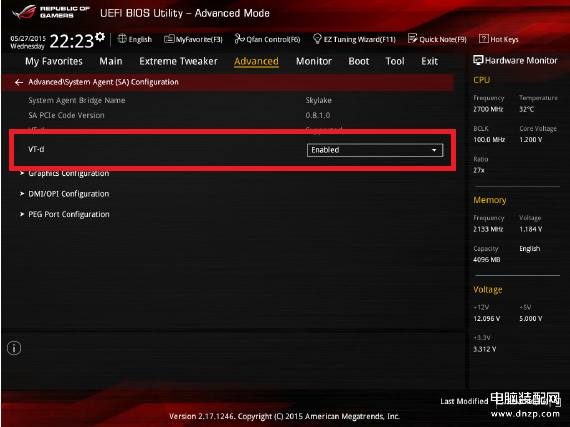Image resolution: width=570 pixels, height=427 pixels.
Task: Click the settings gear next to the clock
Action: [100, 37]
